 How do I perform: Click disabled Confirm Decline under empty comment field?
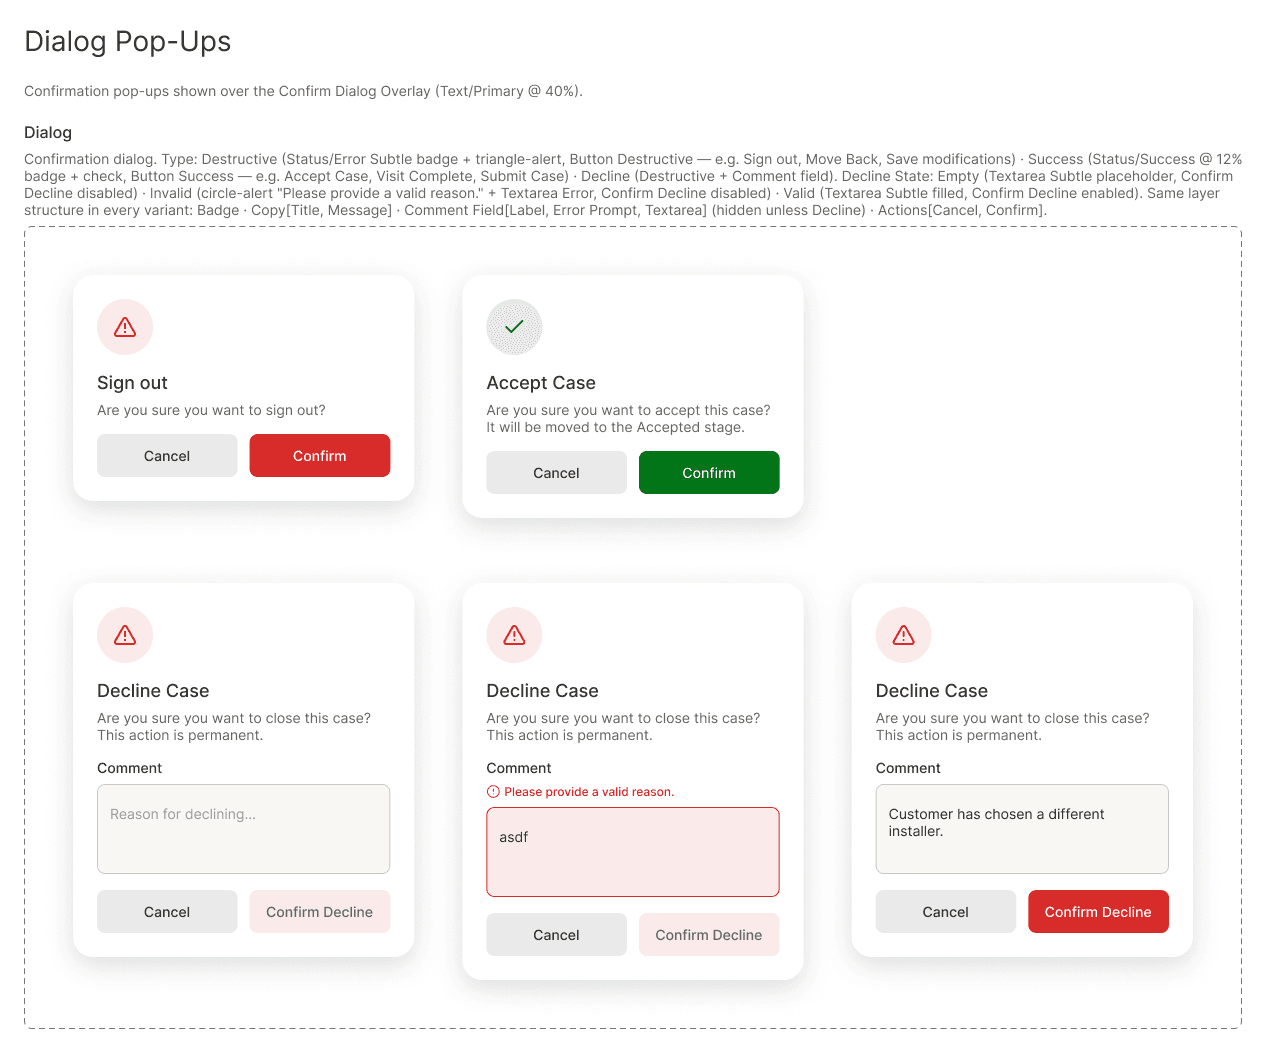pyautogui.click(x=320, y=912)
